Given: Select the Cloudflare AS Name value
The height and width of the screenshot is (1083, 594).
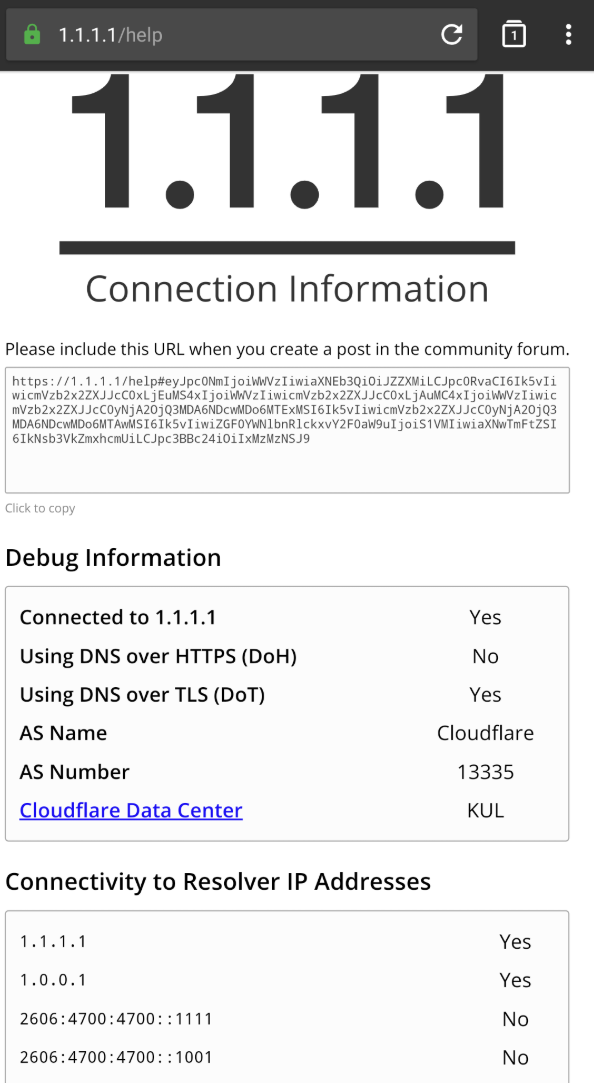Looking at the screenshot, I should click(486, 733).
